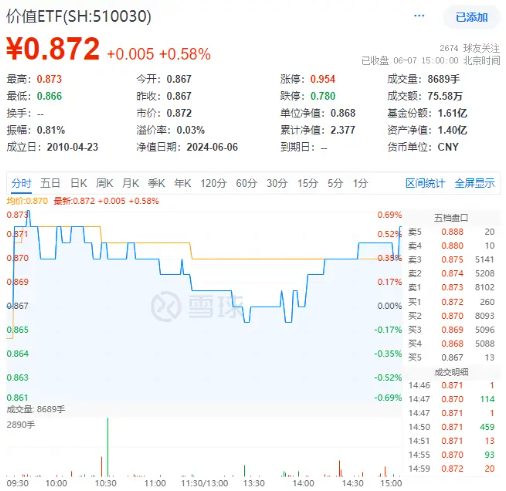Click the 成交量 value 8689手
Image resolution: width=506 pixels, height=491 pixels.
point(443,79)
